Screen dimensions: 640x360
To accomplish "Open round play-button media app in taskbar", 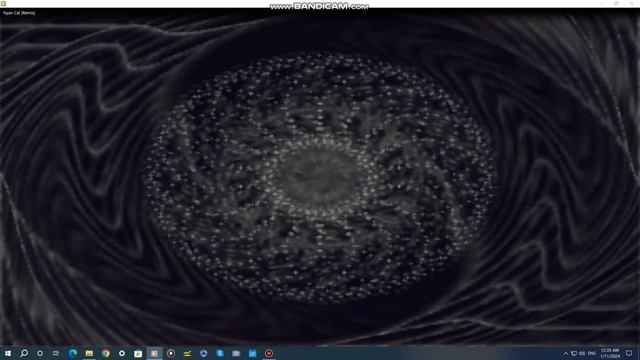I will coord(171,353).
